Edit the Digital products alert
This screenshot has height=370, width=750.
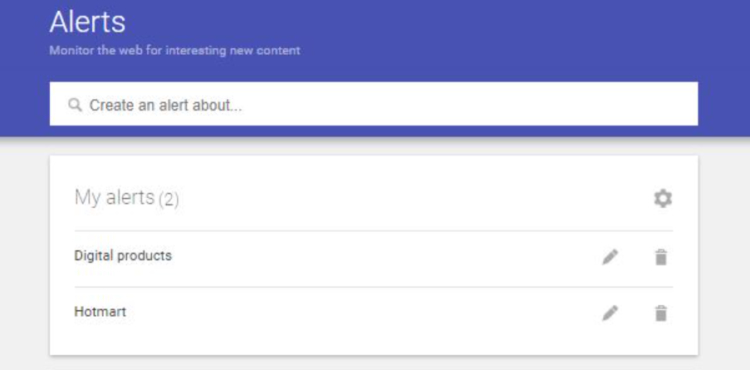pos(610,257)
